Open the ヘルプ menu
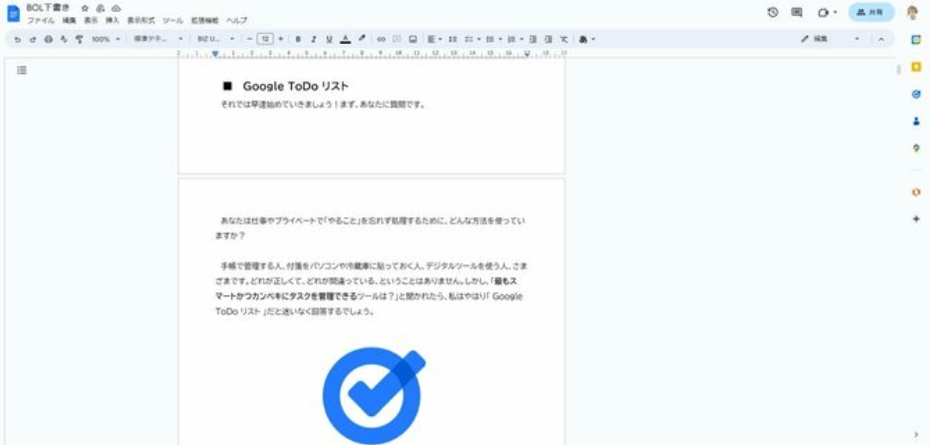Viewport: 930px width, 445px height. [x=237, y=20]
